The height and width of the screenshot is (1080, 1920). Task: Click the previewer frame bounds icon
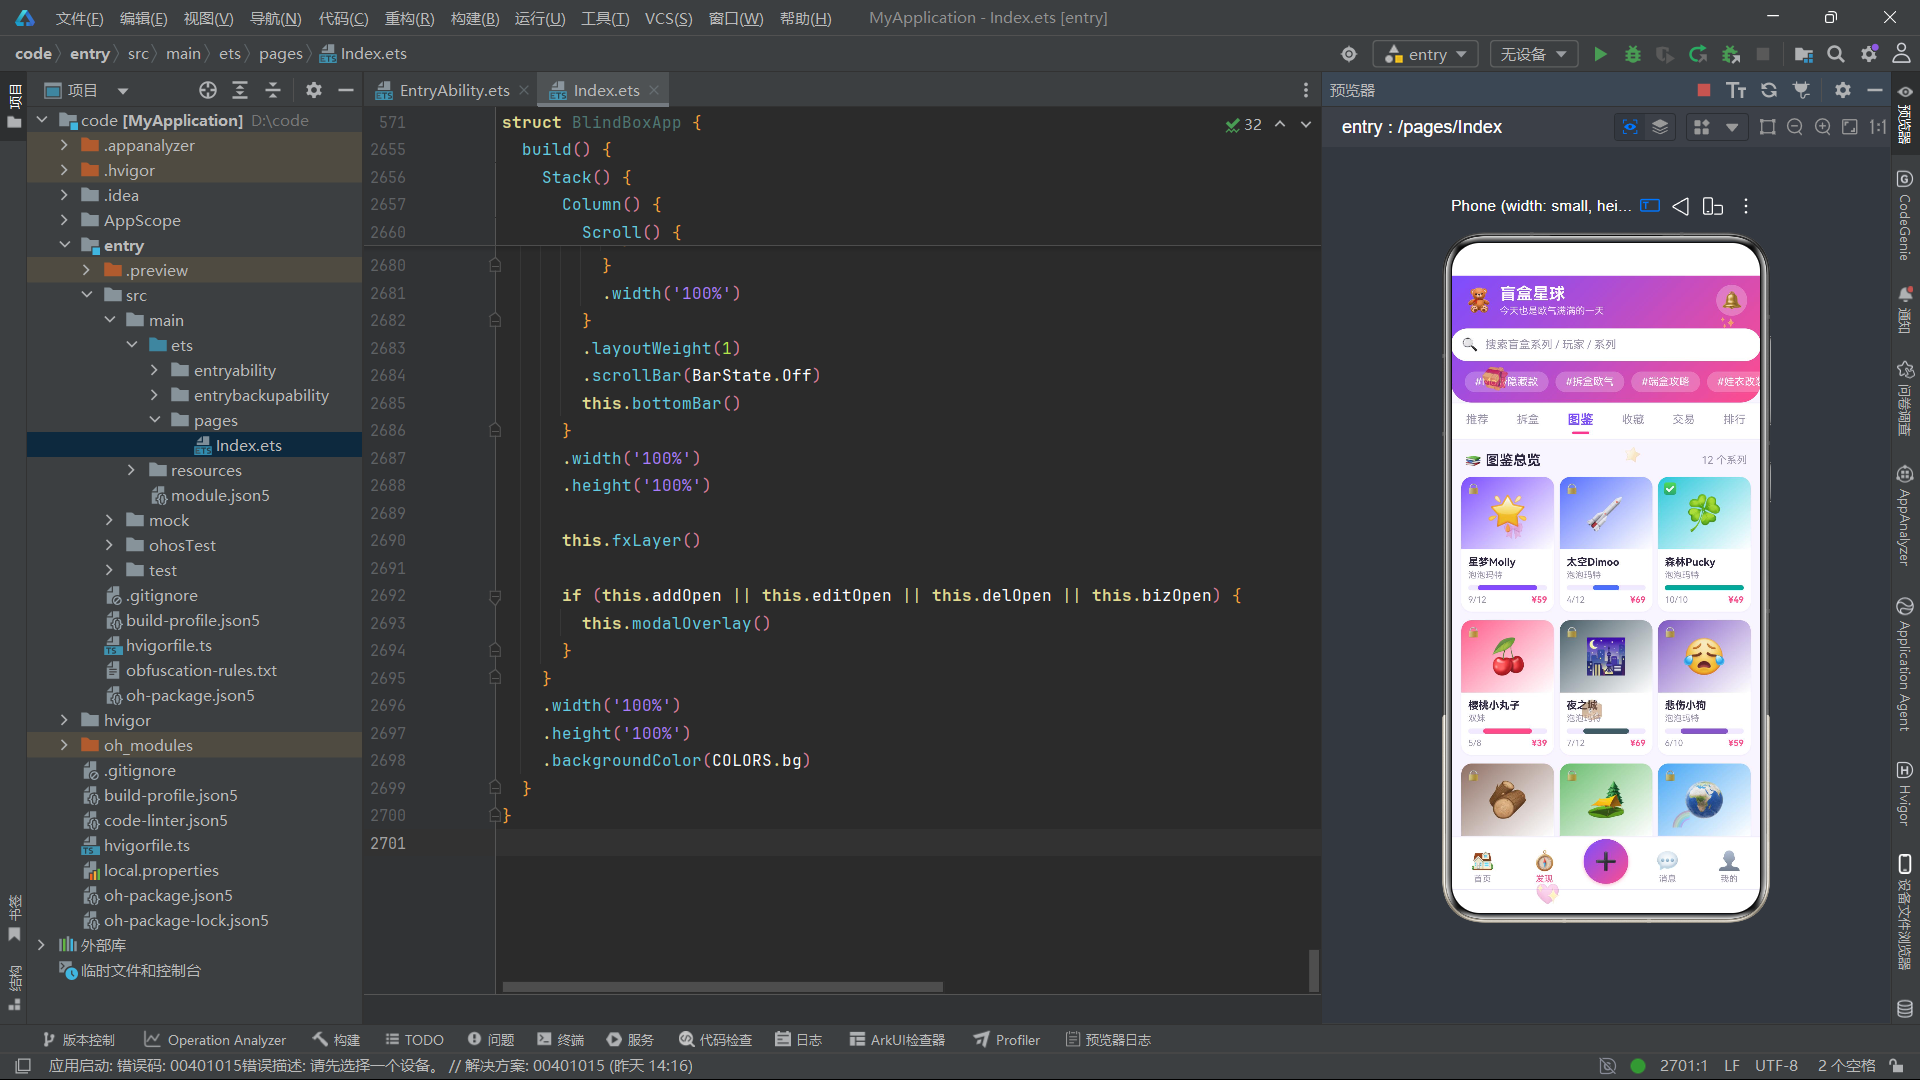1768,127
